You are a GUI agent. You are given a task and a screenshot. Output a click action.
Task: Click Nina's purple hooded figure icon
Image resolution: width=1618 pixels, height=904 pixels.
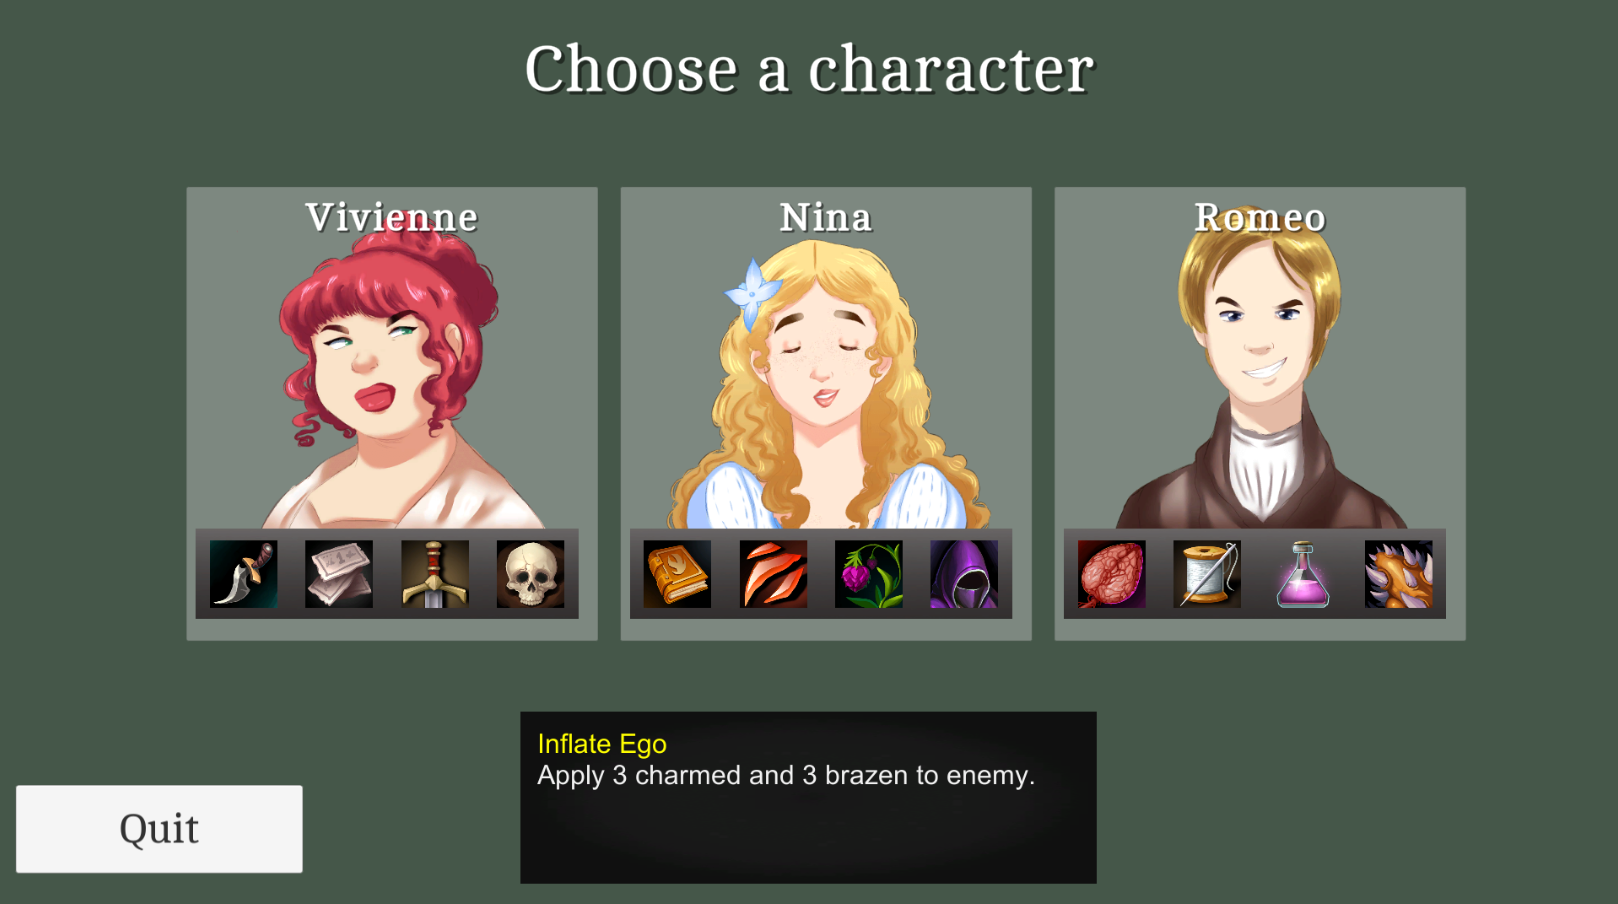click(964, 574)
